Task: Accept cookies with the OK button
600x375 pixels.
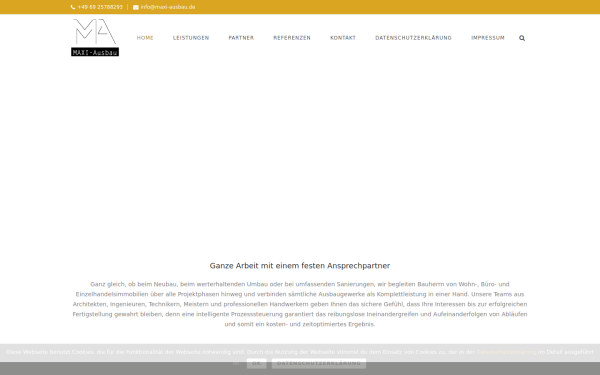Action: click(256, 363)
